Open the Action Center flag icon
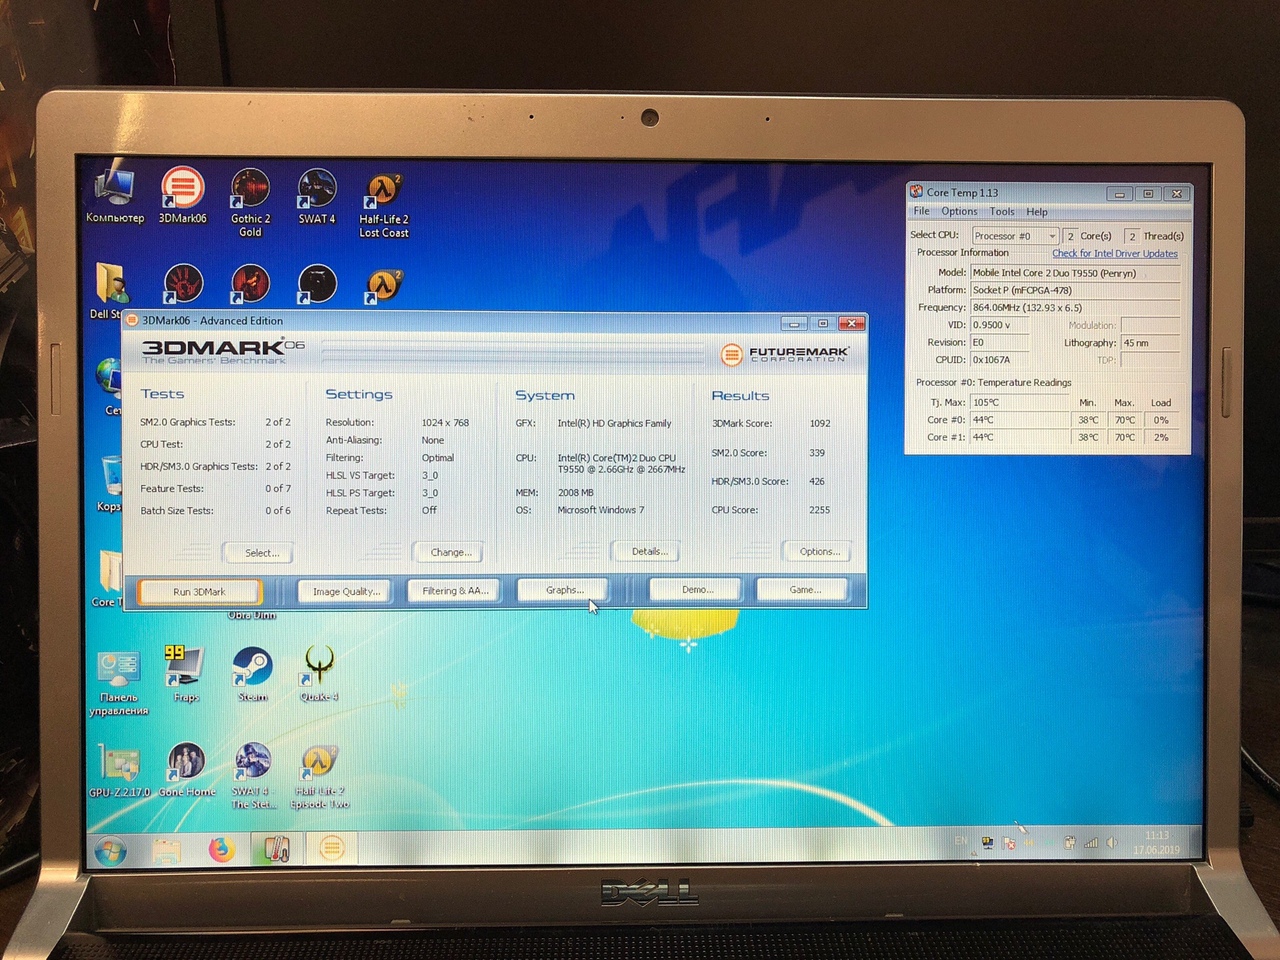 click(1008, 844)
